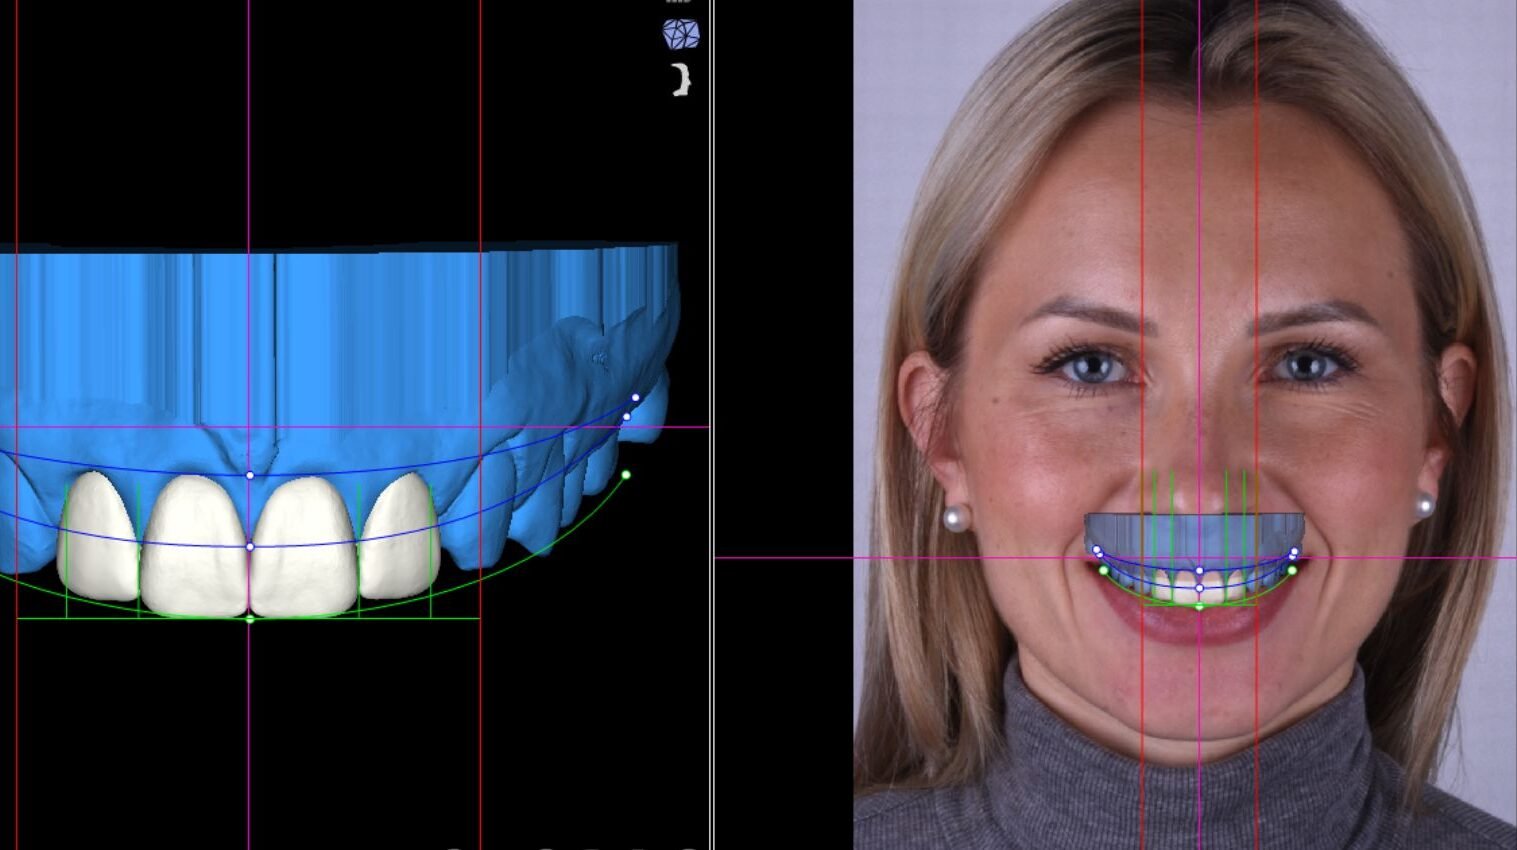Select the leftmost white tooth in 3D view
1517x850 pixels.
point(98,535)
